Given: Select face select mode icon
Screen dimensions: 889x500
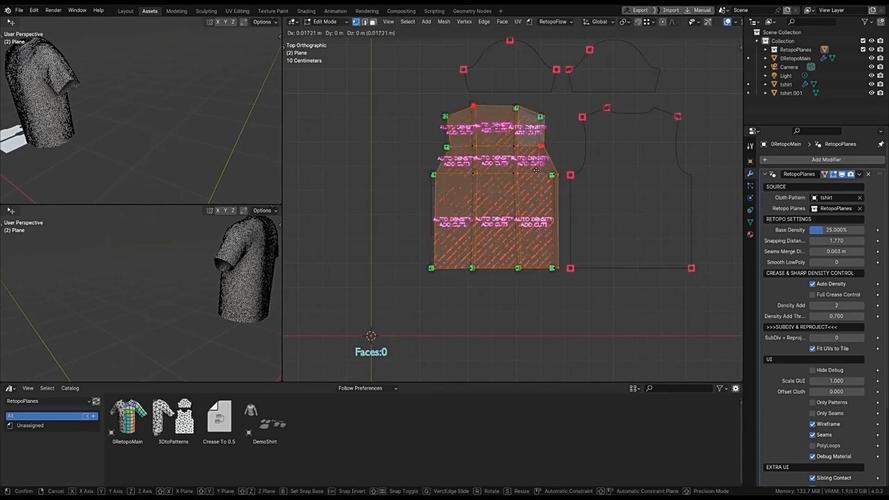Looking at the screenshot, I should [x=372, y=22].
